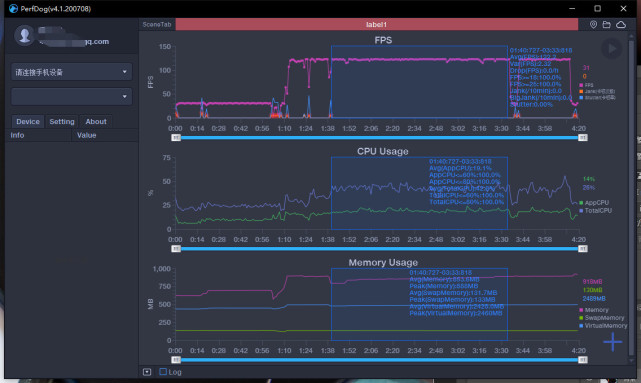This screenshot has height=383, width=641.
Task: Click the FPS chart left range slider handle
Action: pyautogui.click(x=176, y=138)
